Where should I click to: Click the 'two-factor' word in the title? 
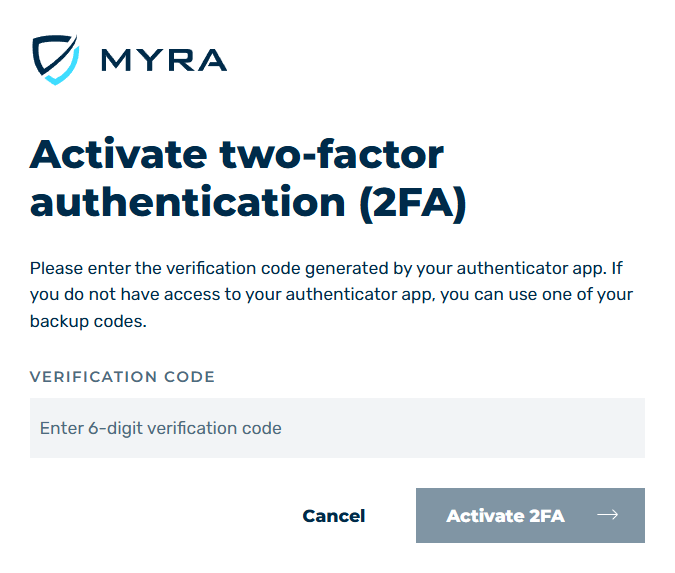(331, 154)
